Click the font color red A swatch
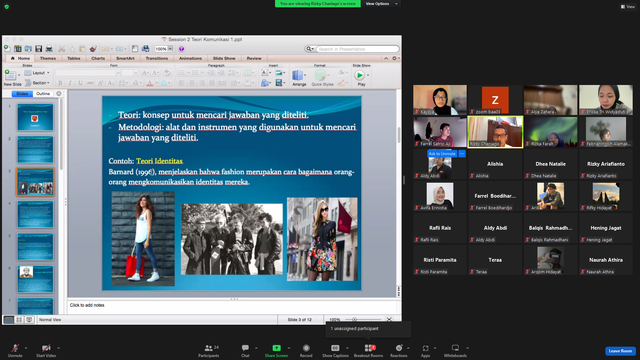The image size is (640, 360). pyautogui.click(x=150, y=83)
